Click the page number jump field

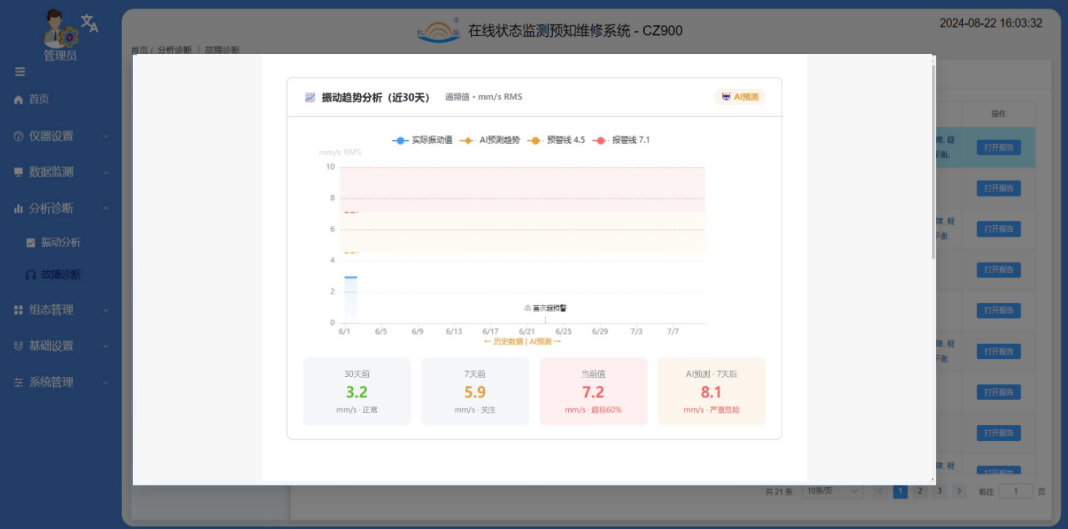[1015, 491]
